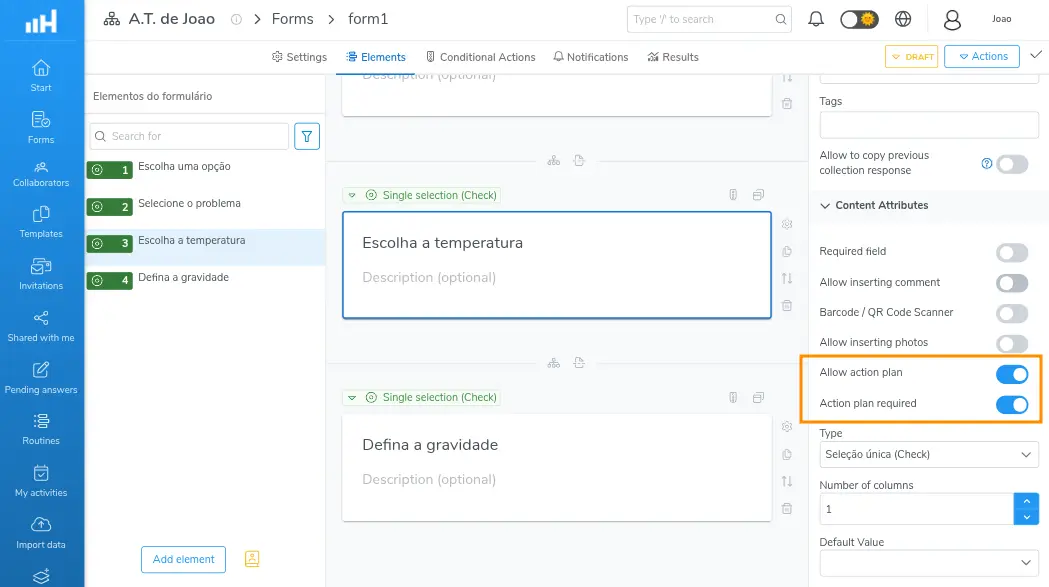Click Description field of Escolha a temperatura

point(429,277)
